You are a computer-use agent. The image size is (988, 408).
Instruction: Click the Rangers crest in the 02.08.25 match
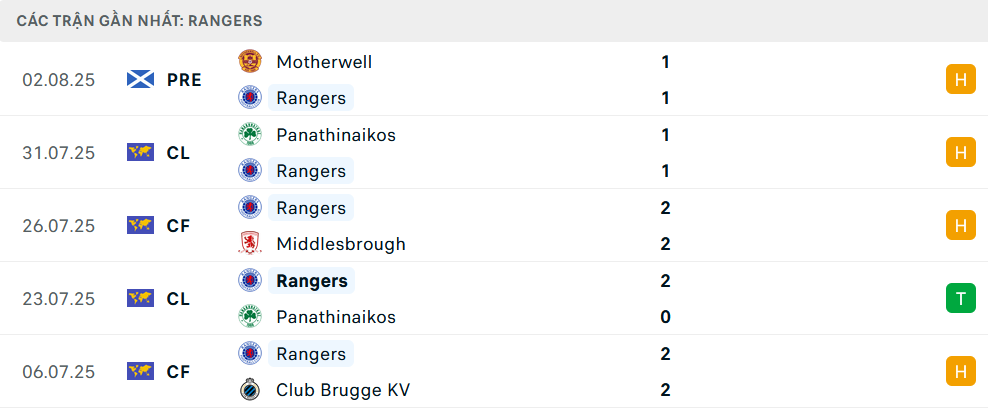(250, 98)
